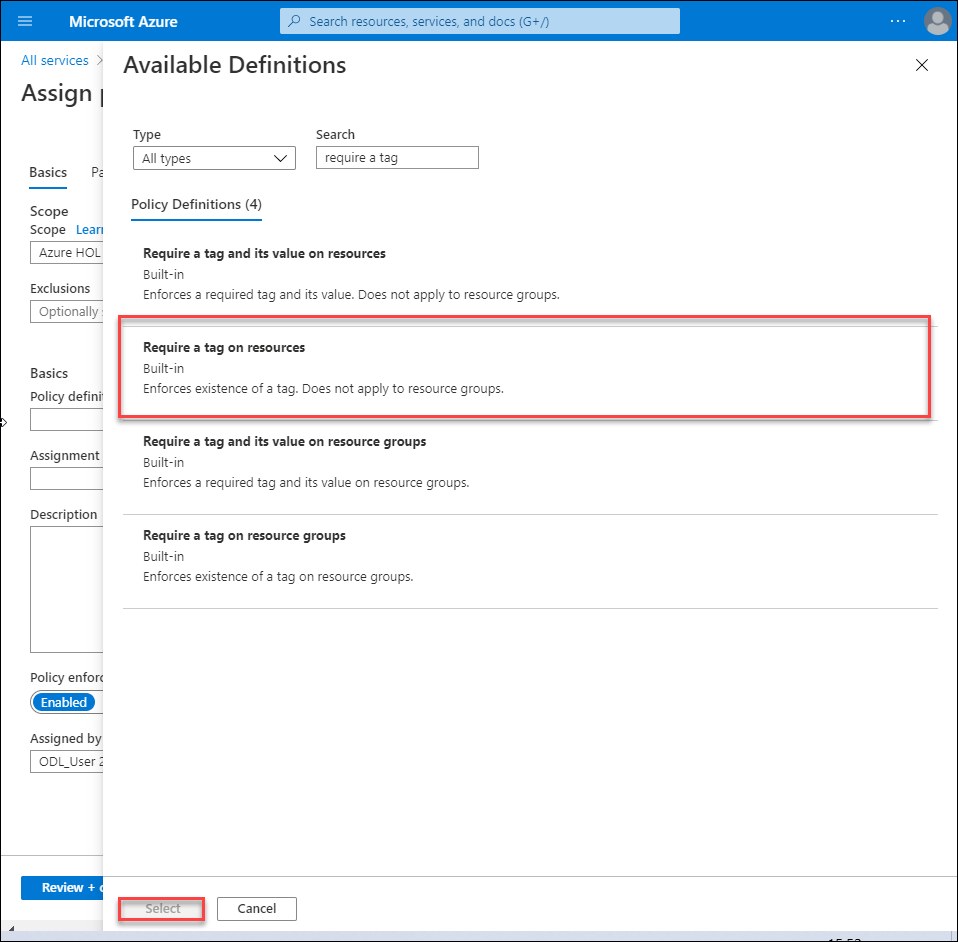Open the ellipsis more-options menu
The image size is (958, 942).
[897, 21]
